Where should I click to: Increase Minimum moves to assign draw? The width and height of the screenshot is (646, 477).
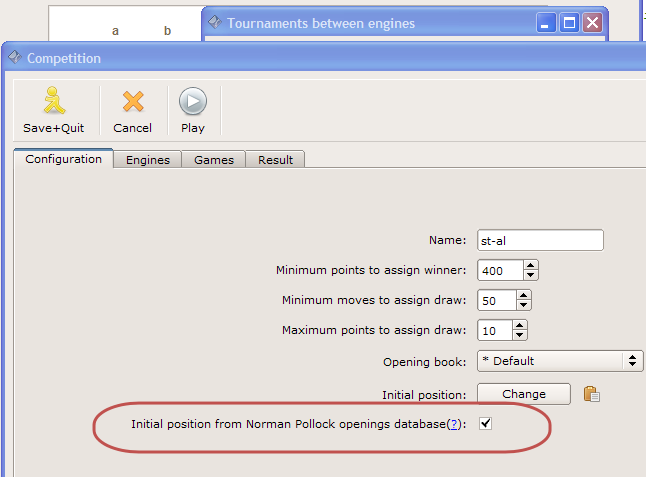[523, 295]
